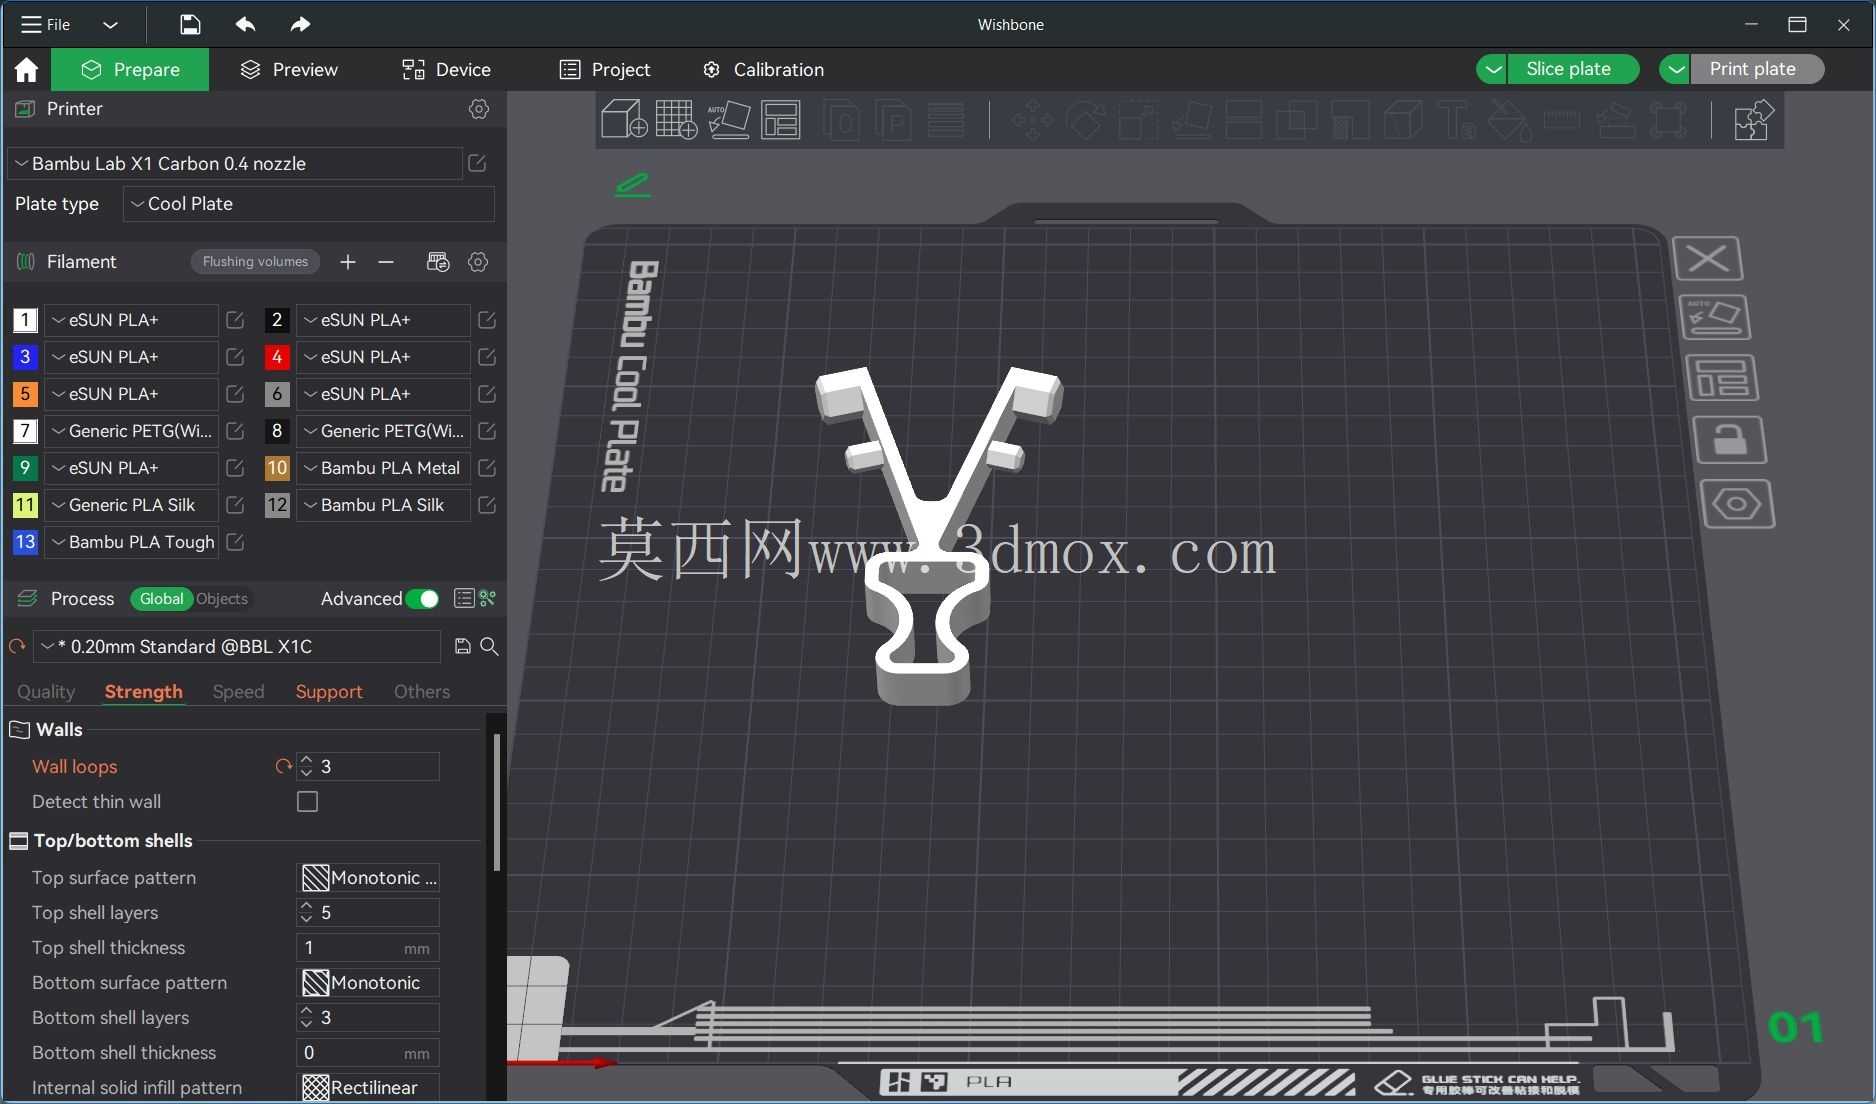The height and width of the screenshot is (1104, 1876).
Task: Add a filament with plus icon
Action: pos(348,262)
